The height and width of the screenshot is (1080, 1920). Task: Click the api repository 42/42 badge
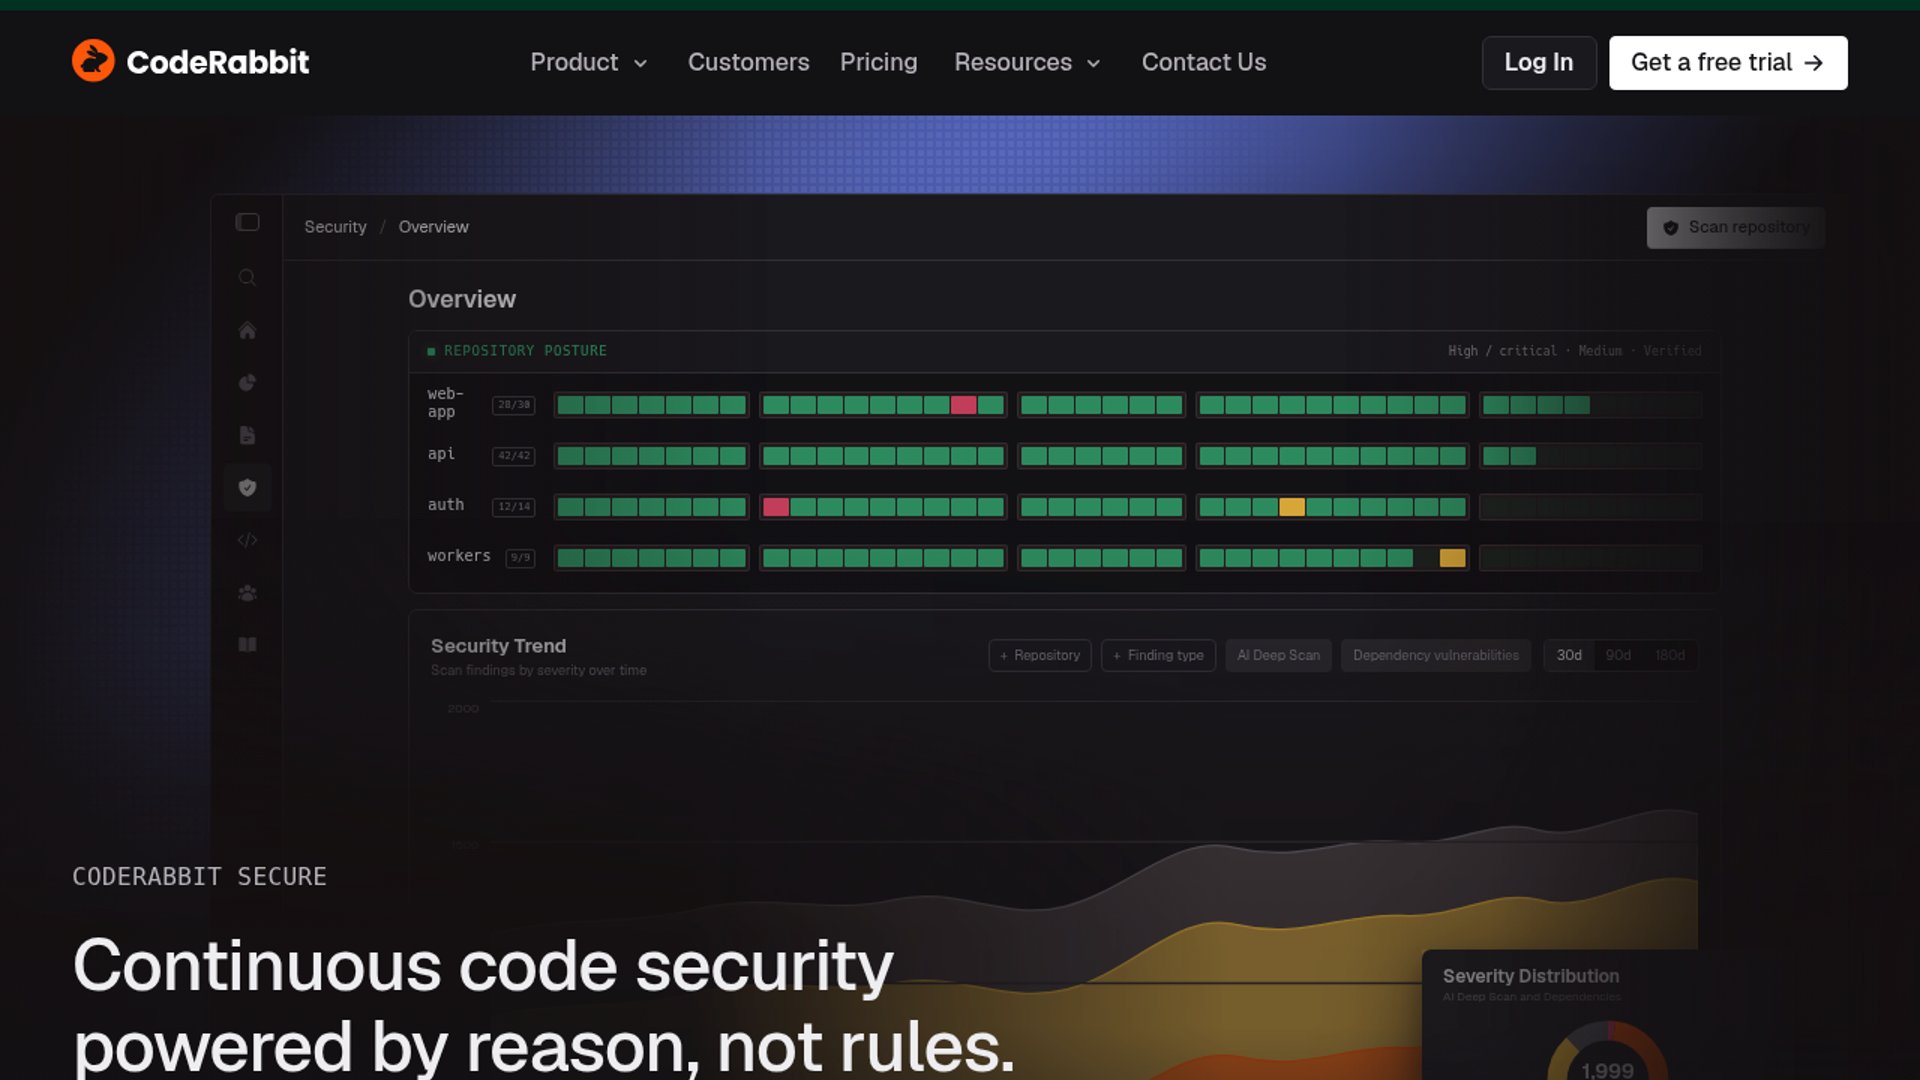[514, 456]
